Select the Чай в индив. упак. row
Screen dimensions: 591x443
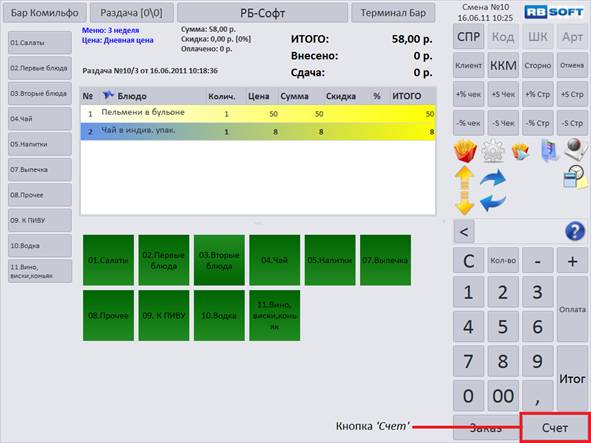tap(258, 132)
